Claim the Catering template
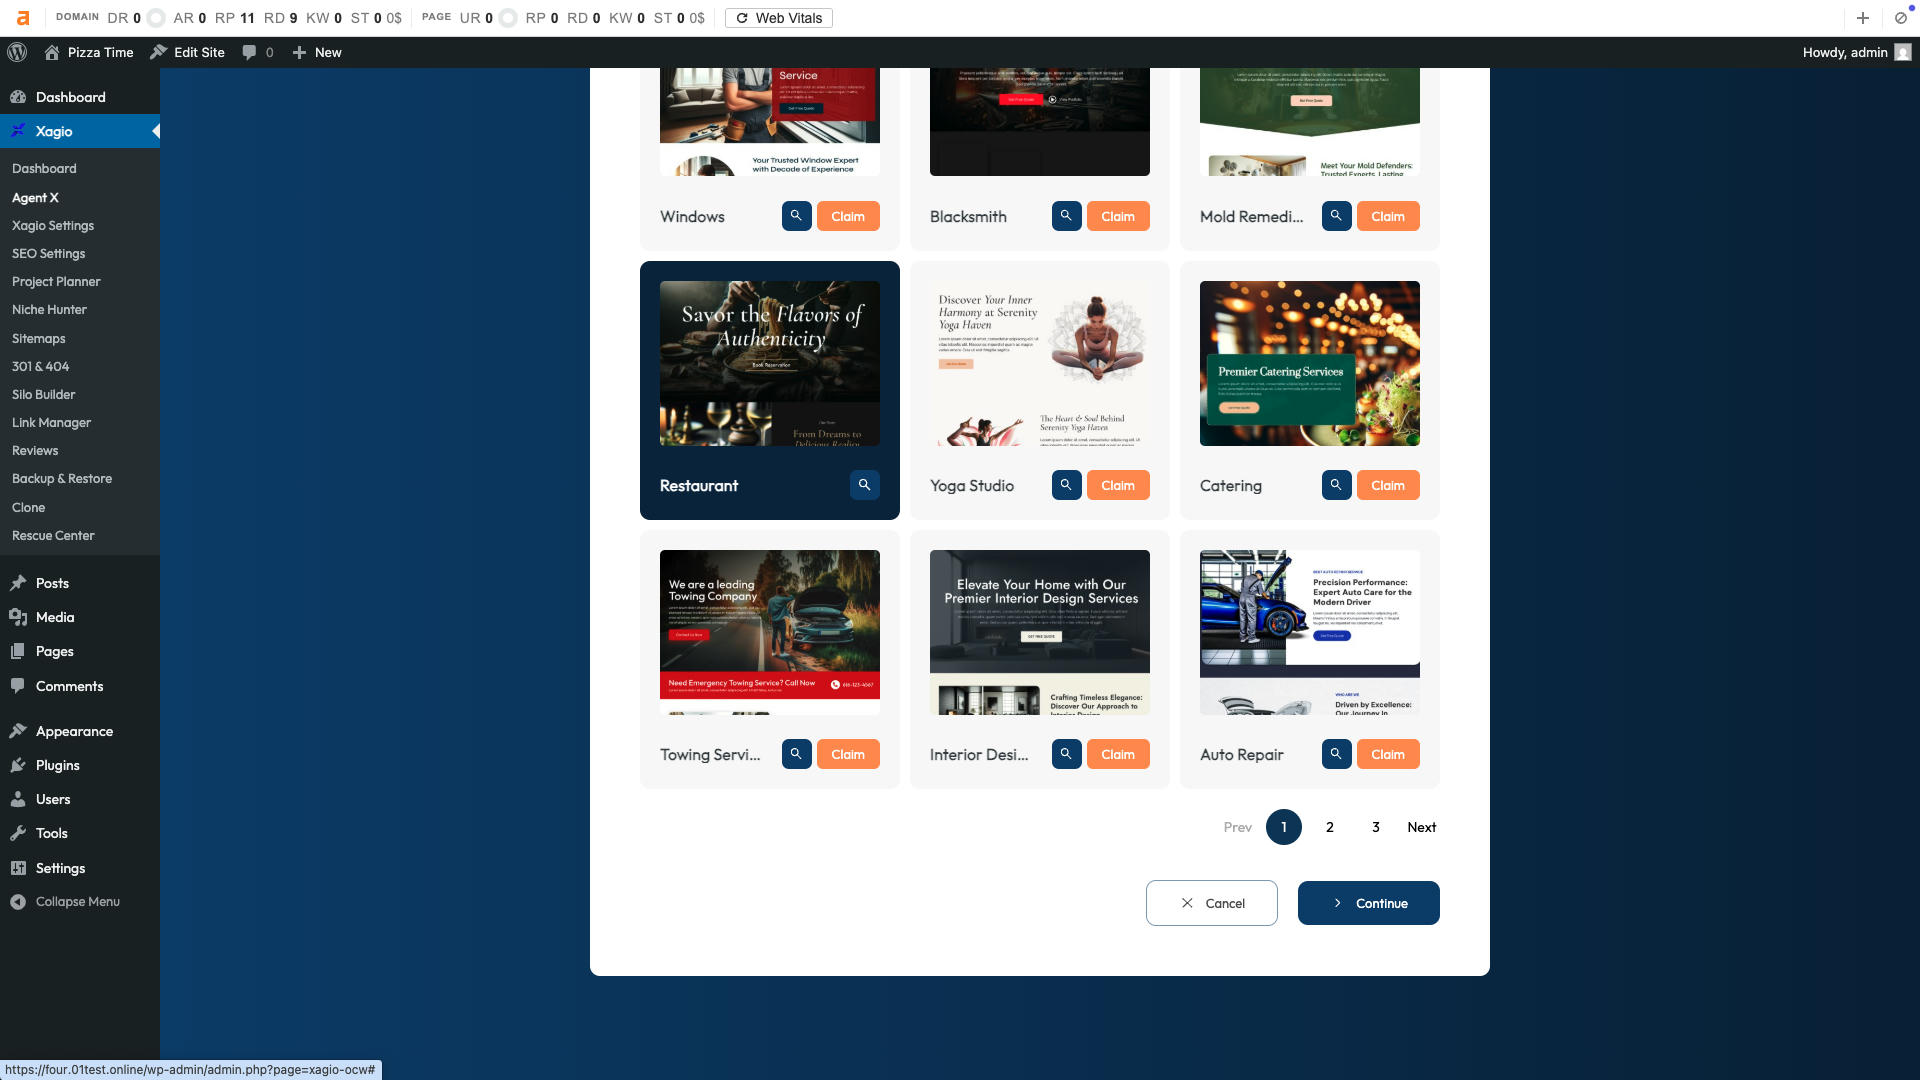This screenshot has height=1080, width=1920. pos(1388,485)
